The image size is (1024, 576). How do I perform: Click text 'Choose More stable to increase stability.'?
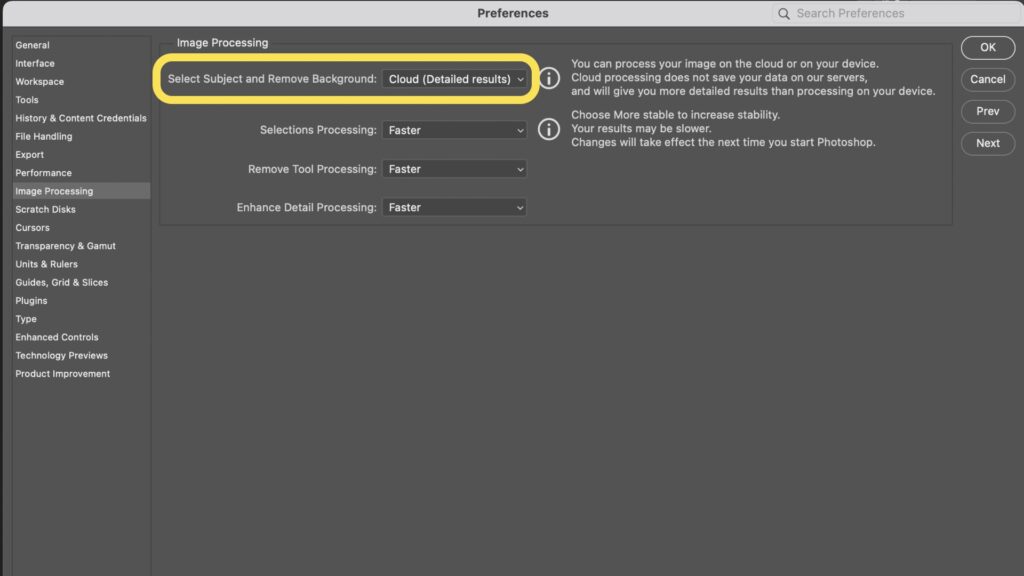(x=675, y=115)
